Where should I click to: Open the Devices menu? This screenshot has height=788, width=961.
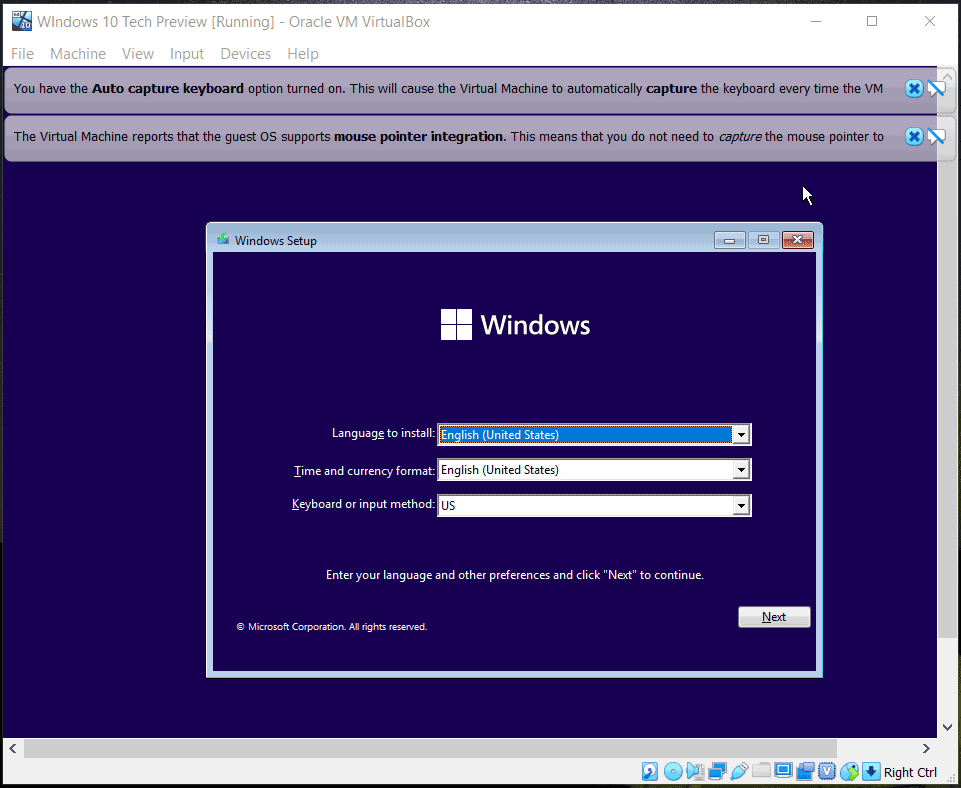pyautogui.click(x=246, y=54)
